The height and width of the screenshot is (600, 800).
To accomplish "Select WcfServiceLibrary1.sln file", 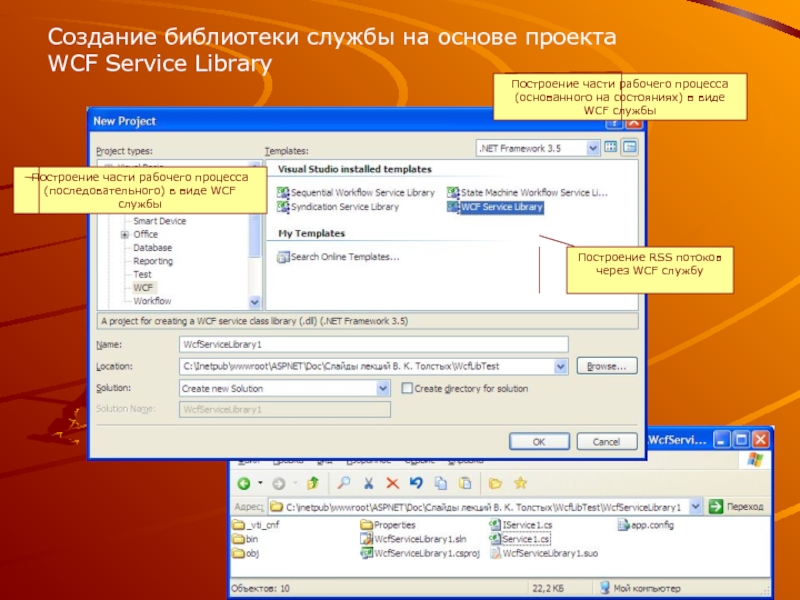I will 413,539.
